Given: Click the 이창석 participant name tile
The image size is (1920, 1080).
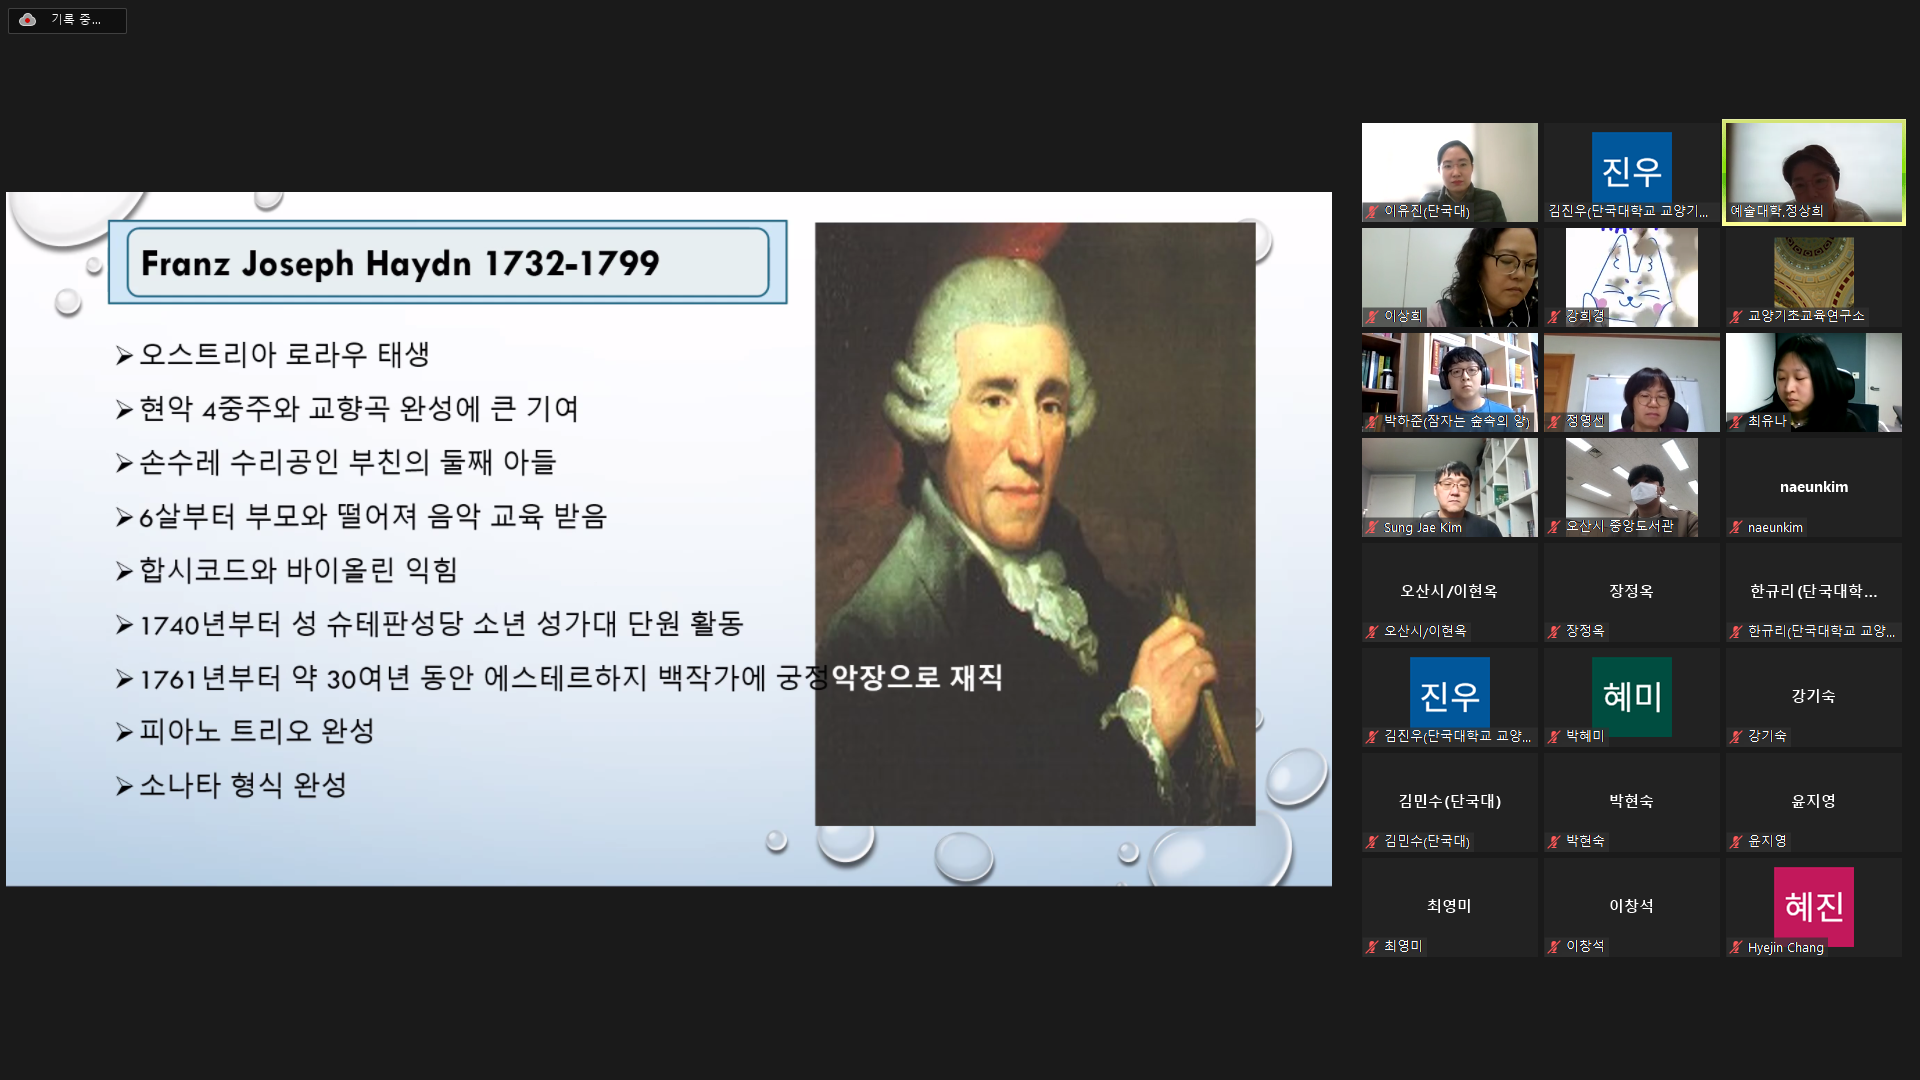Looking at the screenshot, I should tap(1631, 906).
